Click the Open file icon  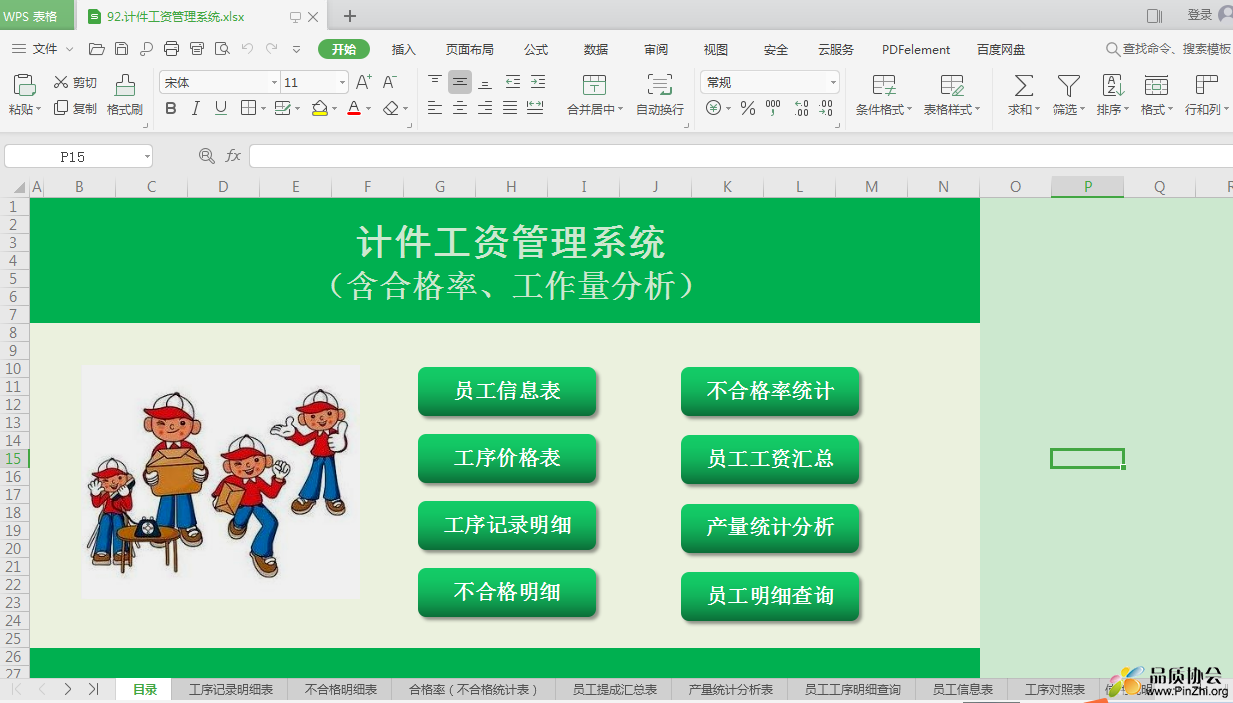[x=97, y=49]
